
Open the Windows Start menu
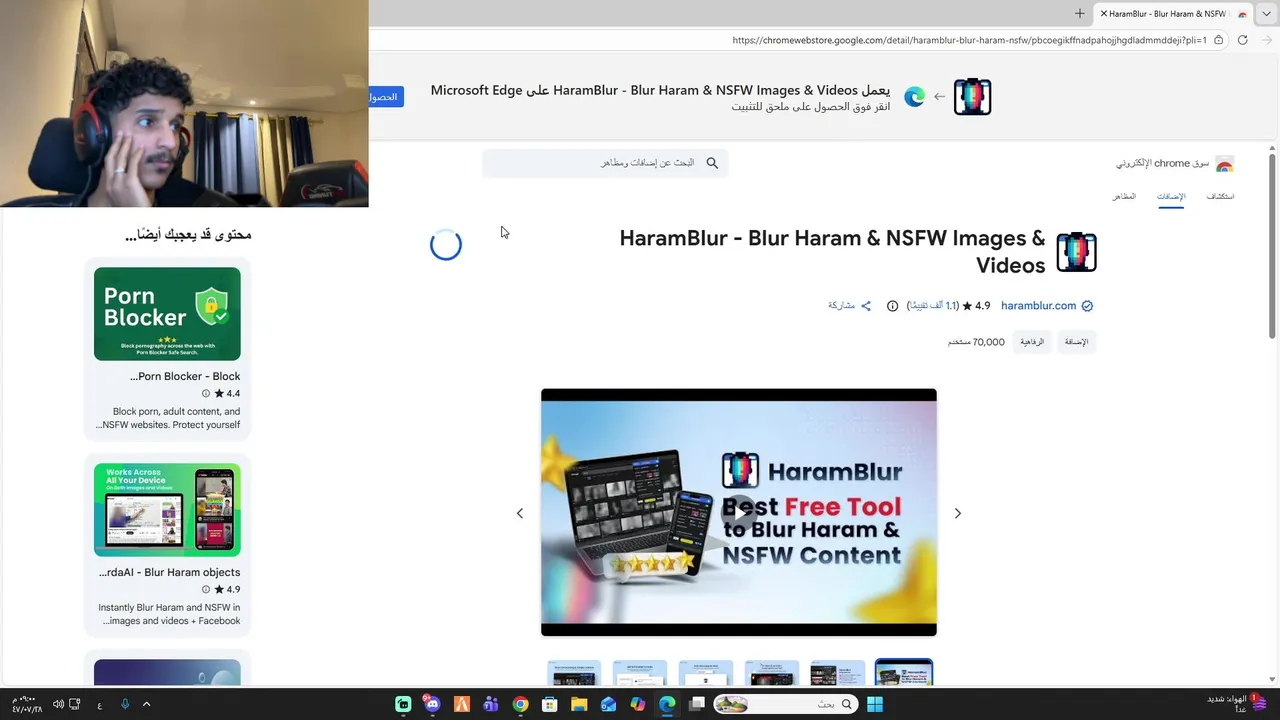click(x=875, y=704)
